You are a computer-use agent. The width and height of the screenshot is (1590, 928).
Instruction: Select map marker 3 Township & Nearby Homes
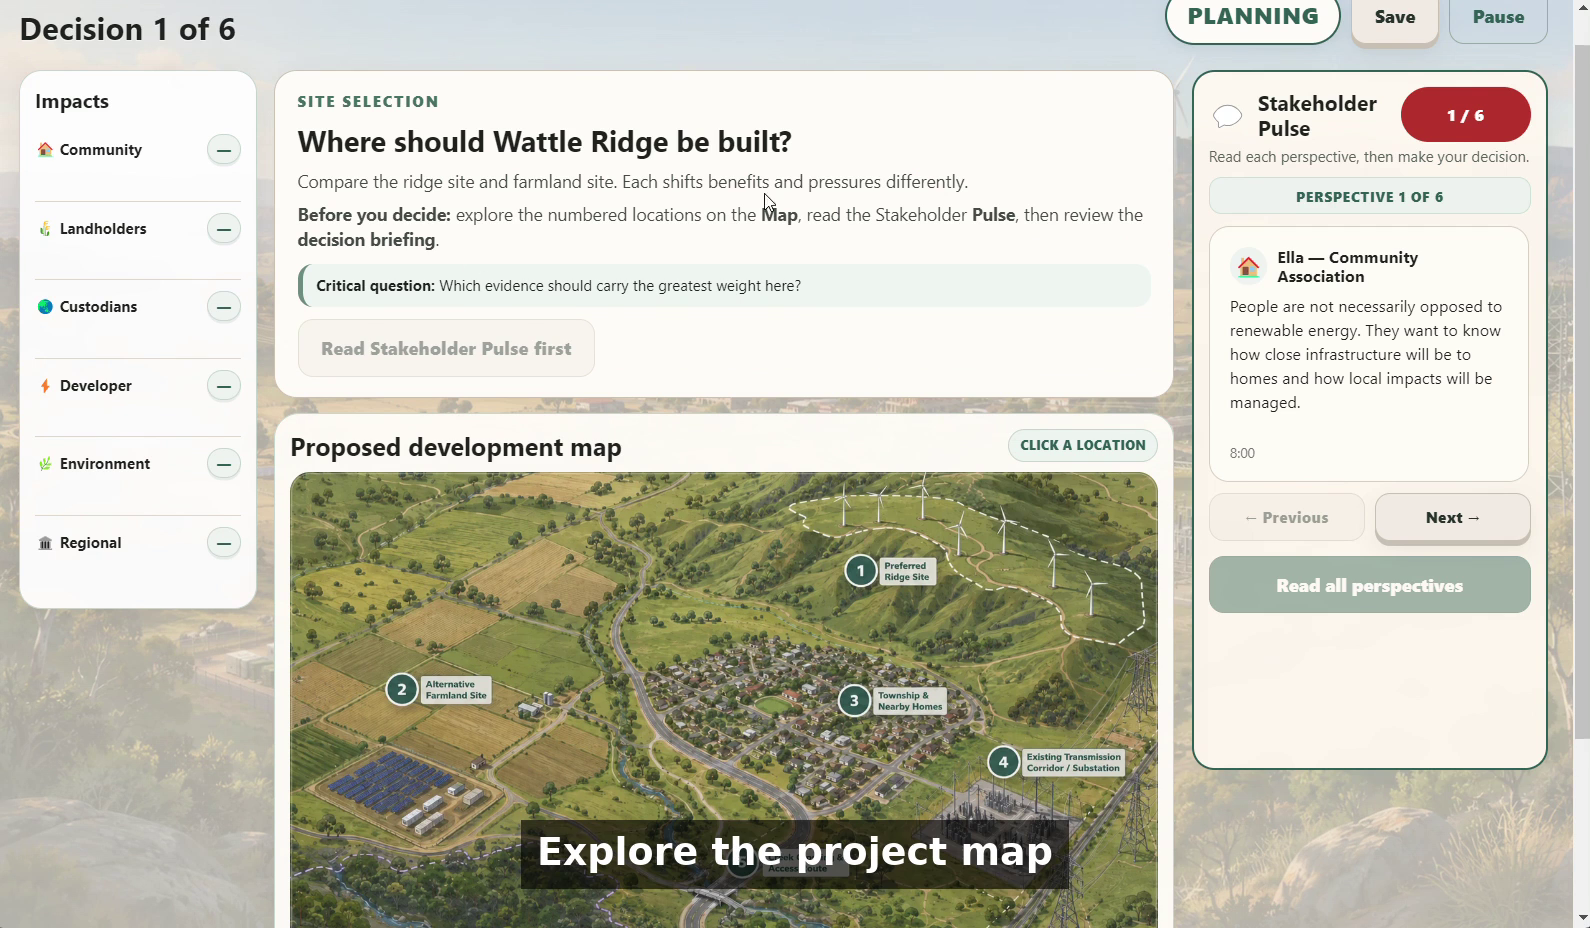point(854,700)
